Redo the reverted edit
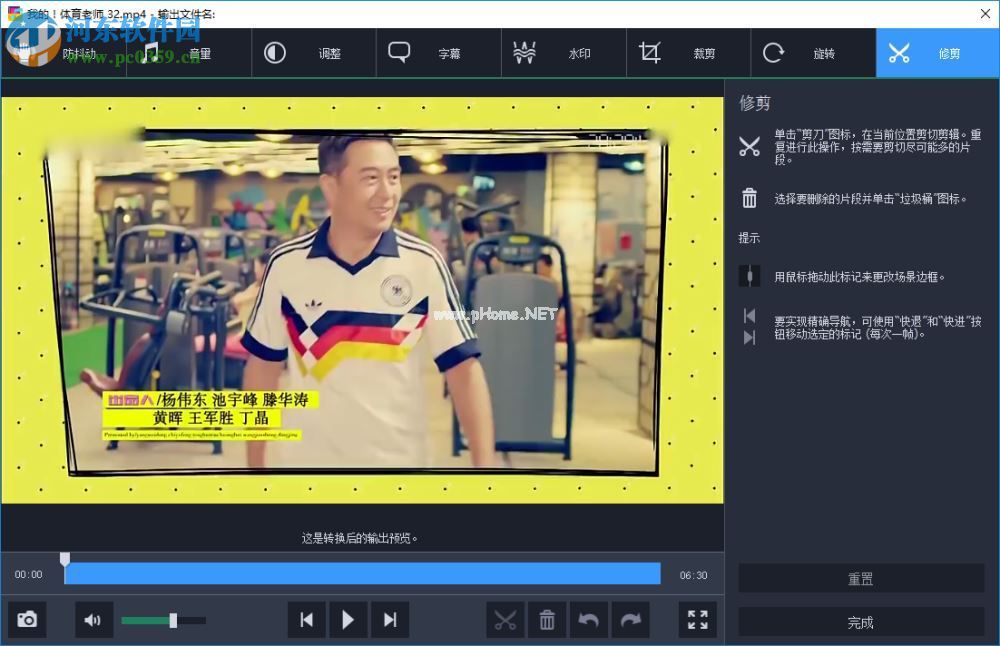The image size is (1000, 646). [630, 619]
